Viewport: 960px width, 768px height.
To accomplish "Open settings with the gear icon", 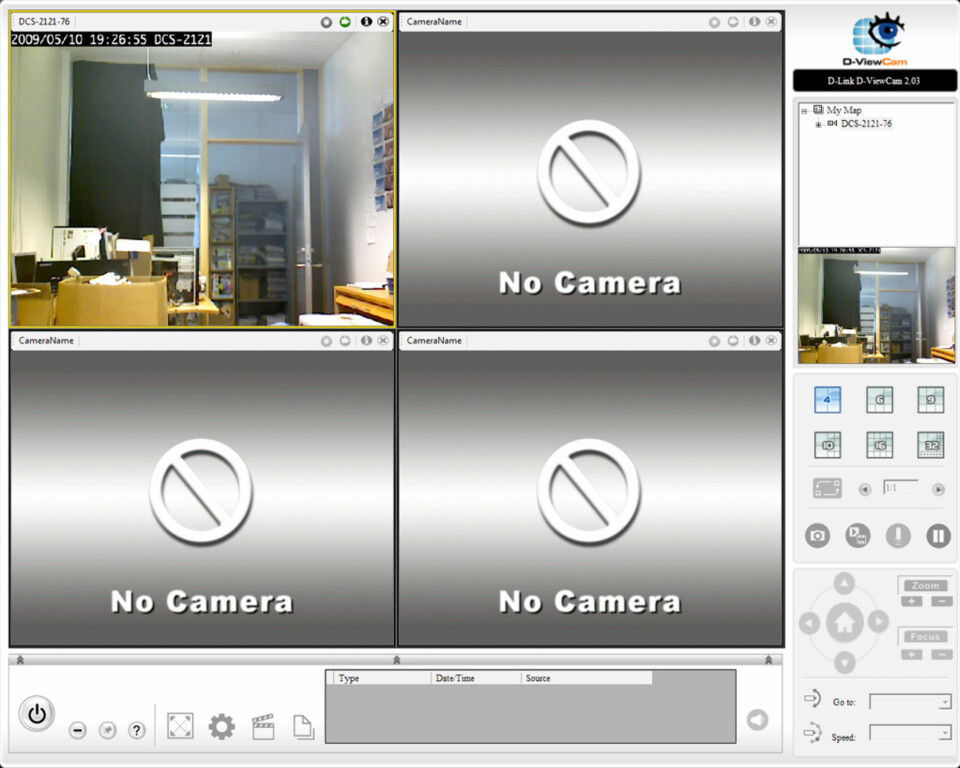I will pyautogui.click(x=221, y=727).
